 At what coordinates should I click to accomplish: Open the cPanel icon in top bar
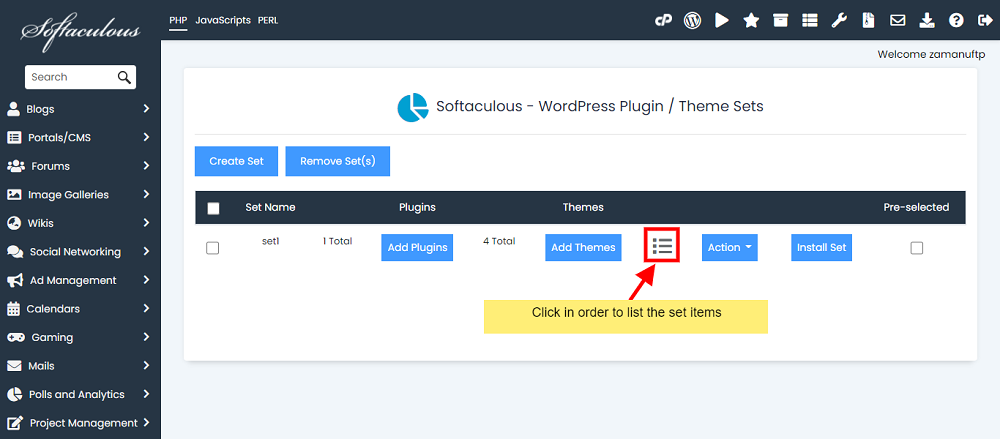[x=663, y=20]
